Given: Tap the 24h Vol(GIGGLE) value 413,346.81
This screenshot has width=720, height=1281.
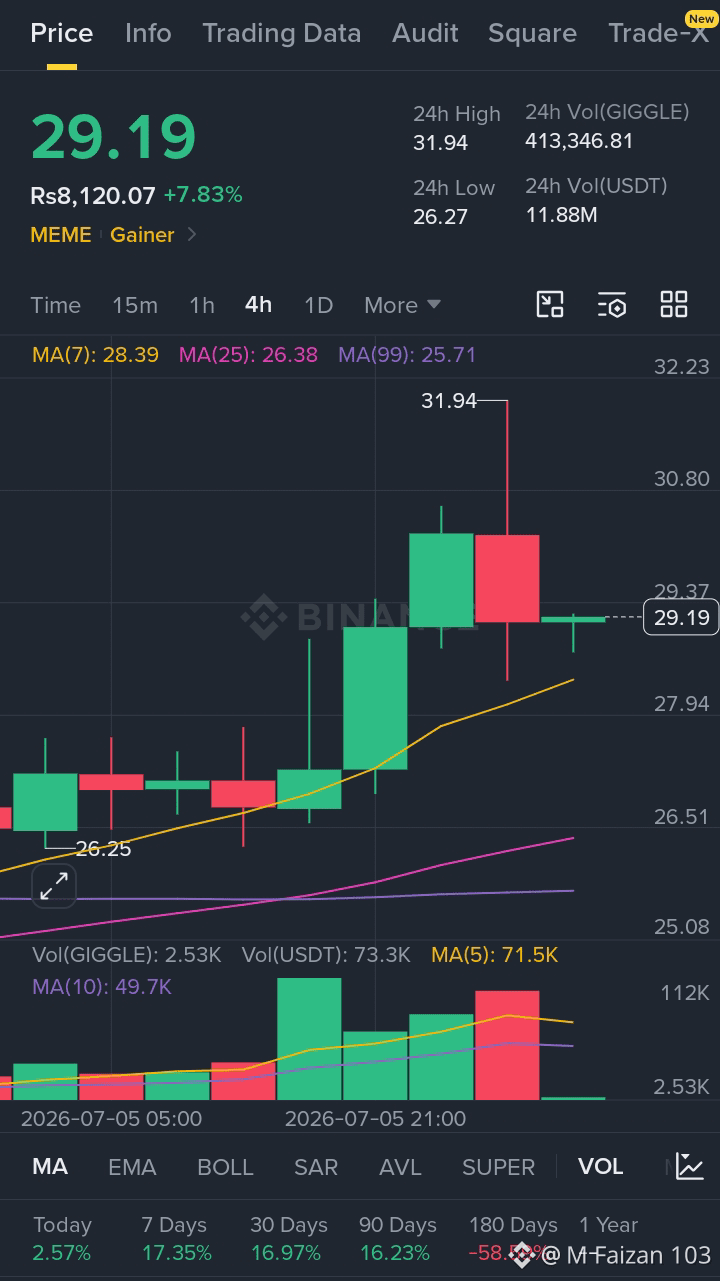Looking at the screenshot, I should [x=579, y=141].
